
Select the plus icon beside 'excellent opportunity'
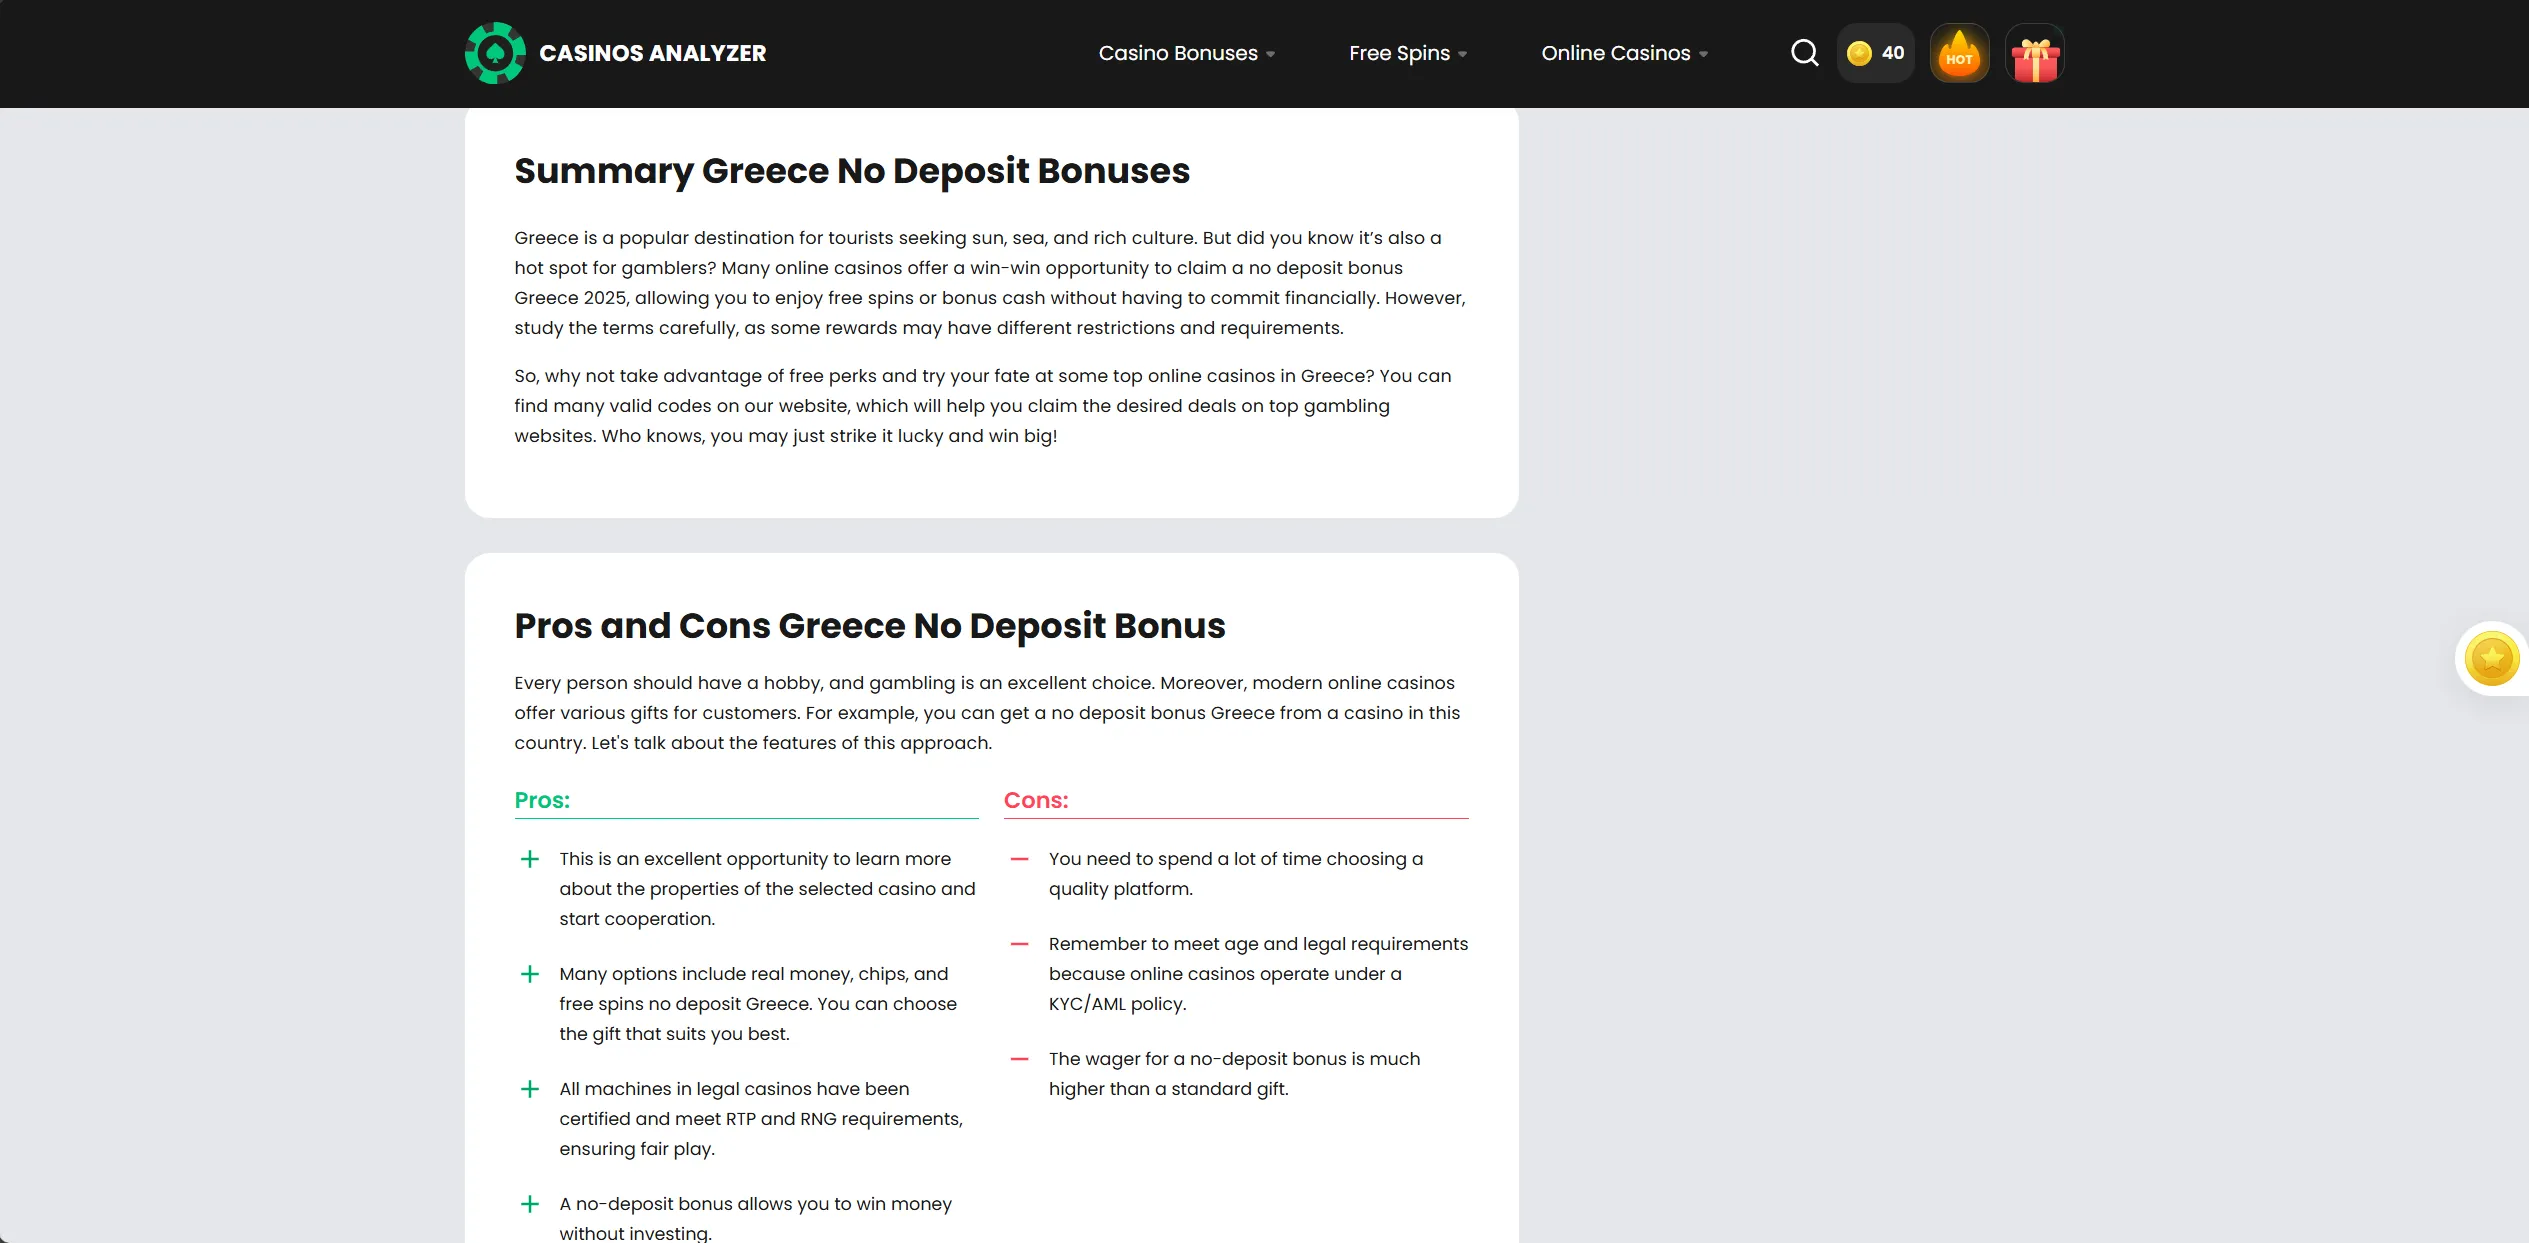tap(530, 859)
